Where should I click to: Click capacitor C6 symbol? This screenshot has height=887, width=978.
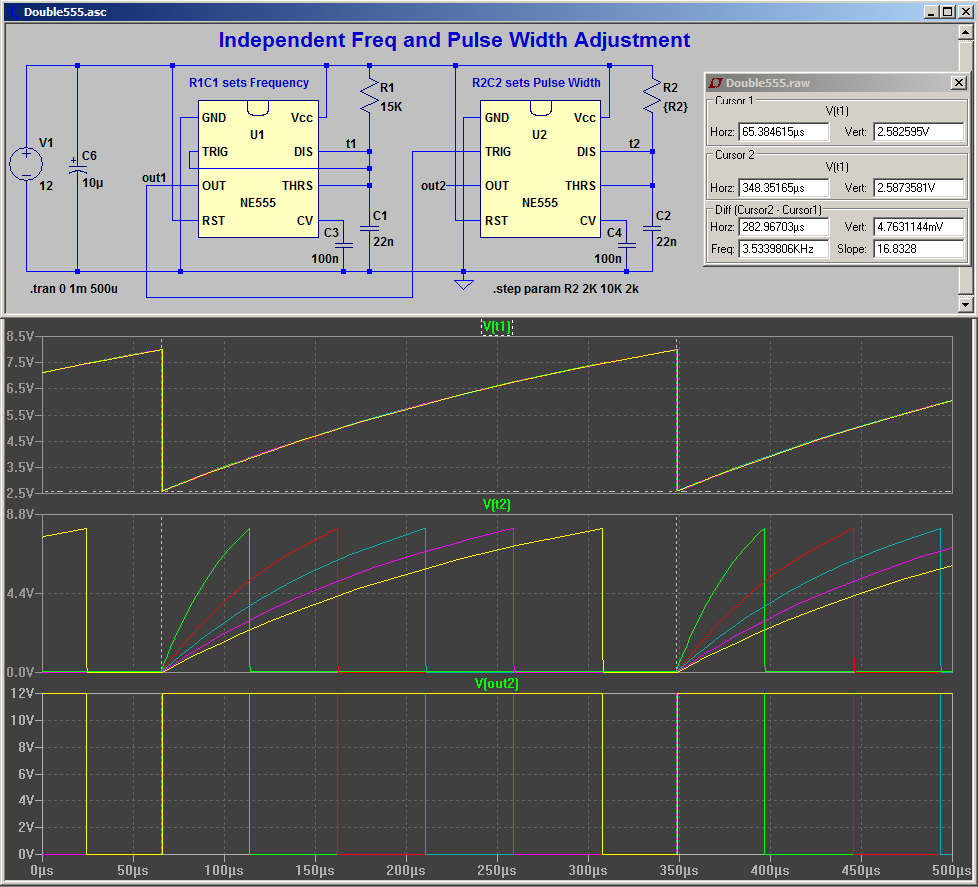point(77,165)
